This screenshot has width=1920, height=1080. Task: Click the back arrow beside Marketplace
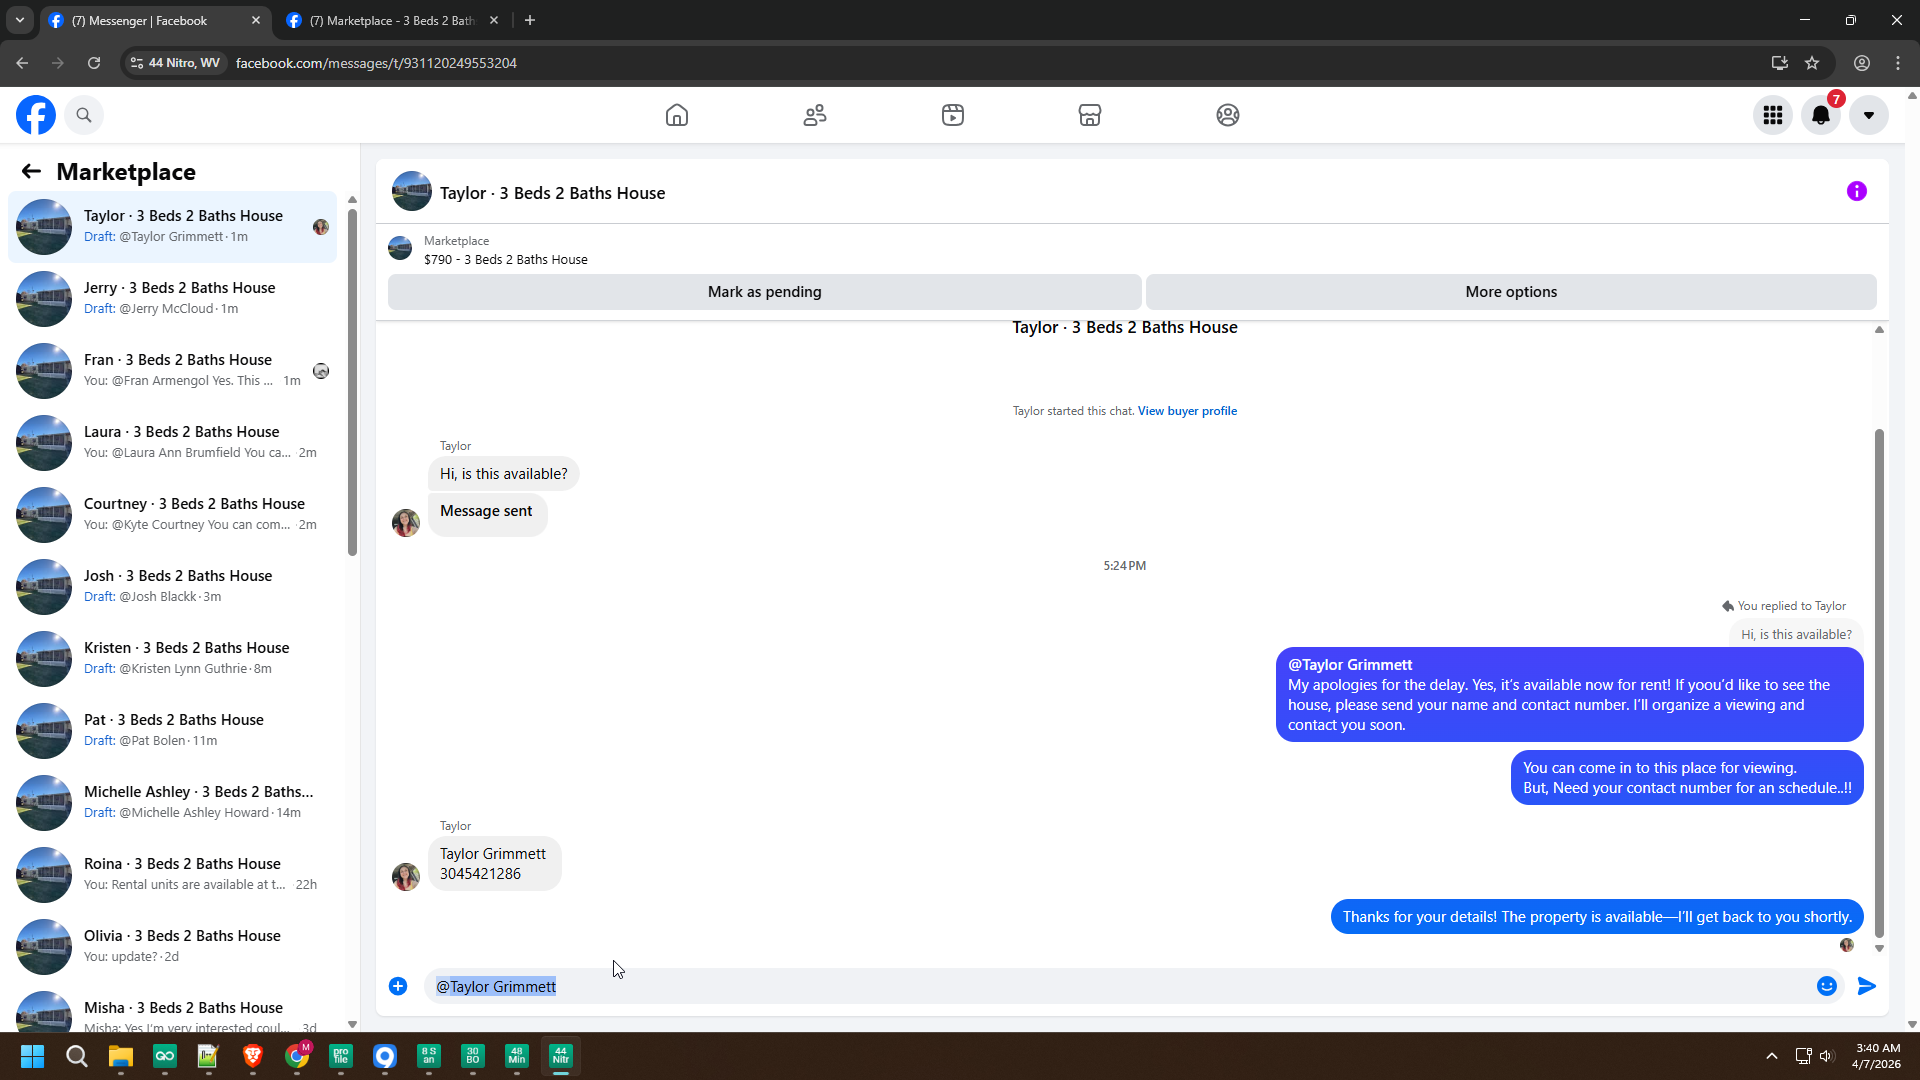(x=31, y=172)
